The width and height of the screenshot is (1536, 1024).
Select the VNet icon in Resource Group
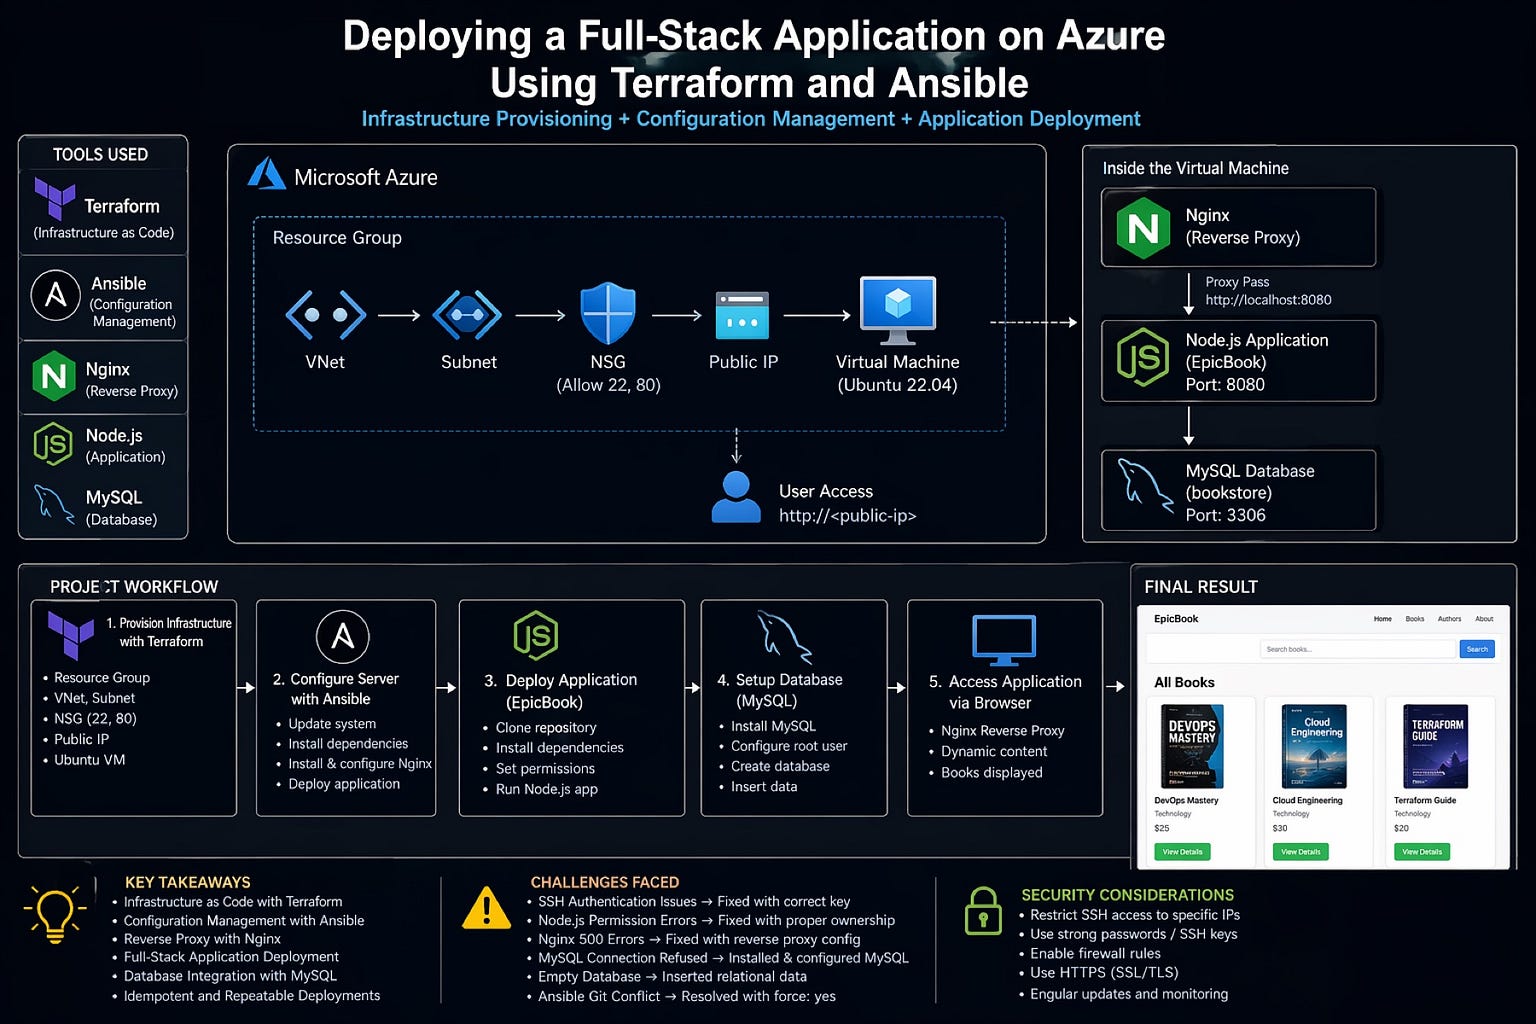click(x=326, y=315)
